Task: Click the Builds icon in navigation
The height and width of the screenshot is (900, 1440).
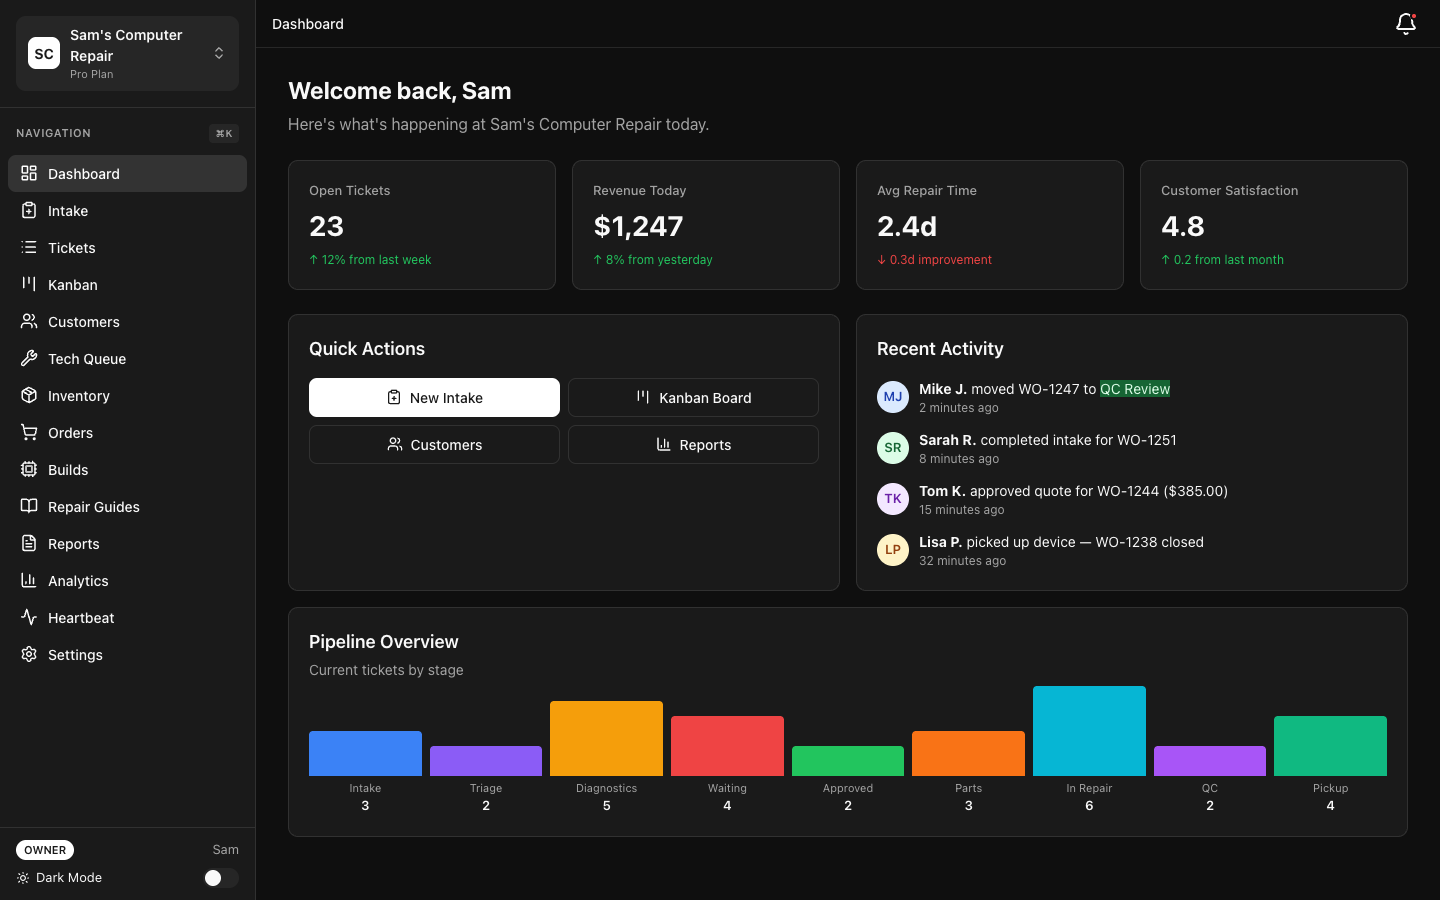Action: pos(30,470)
